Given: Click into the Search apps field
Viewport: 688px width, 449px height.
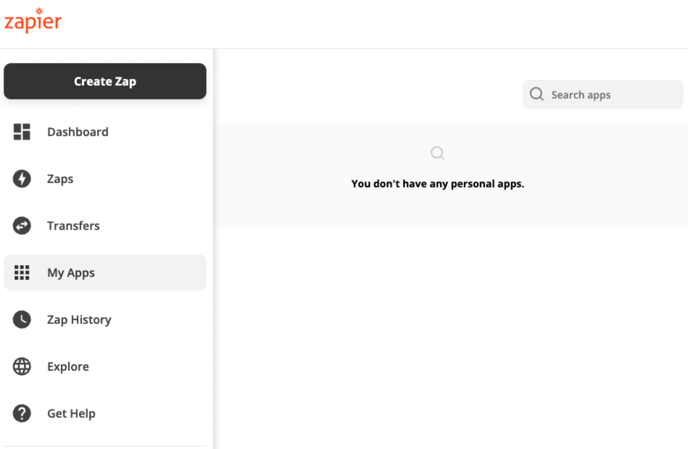Looking at the screenshot, I should coord(602,94).
